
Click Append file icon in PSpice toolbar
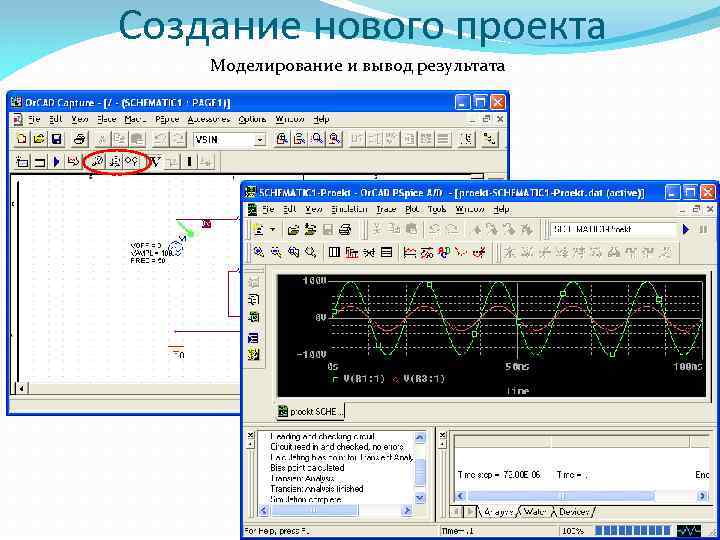[x=310, y=230]
